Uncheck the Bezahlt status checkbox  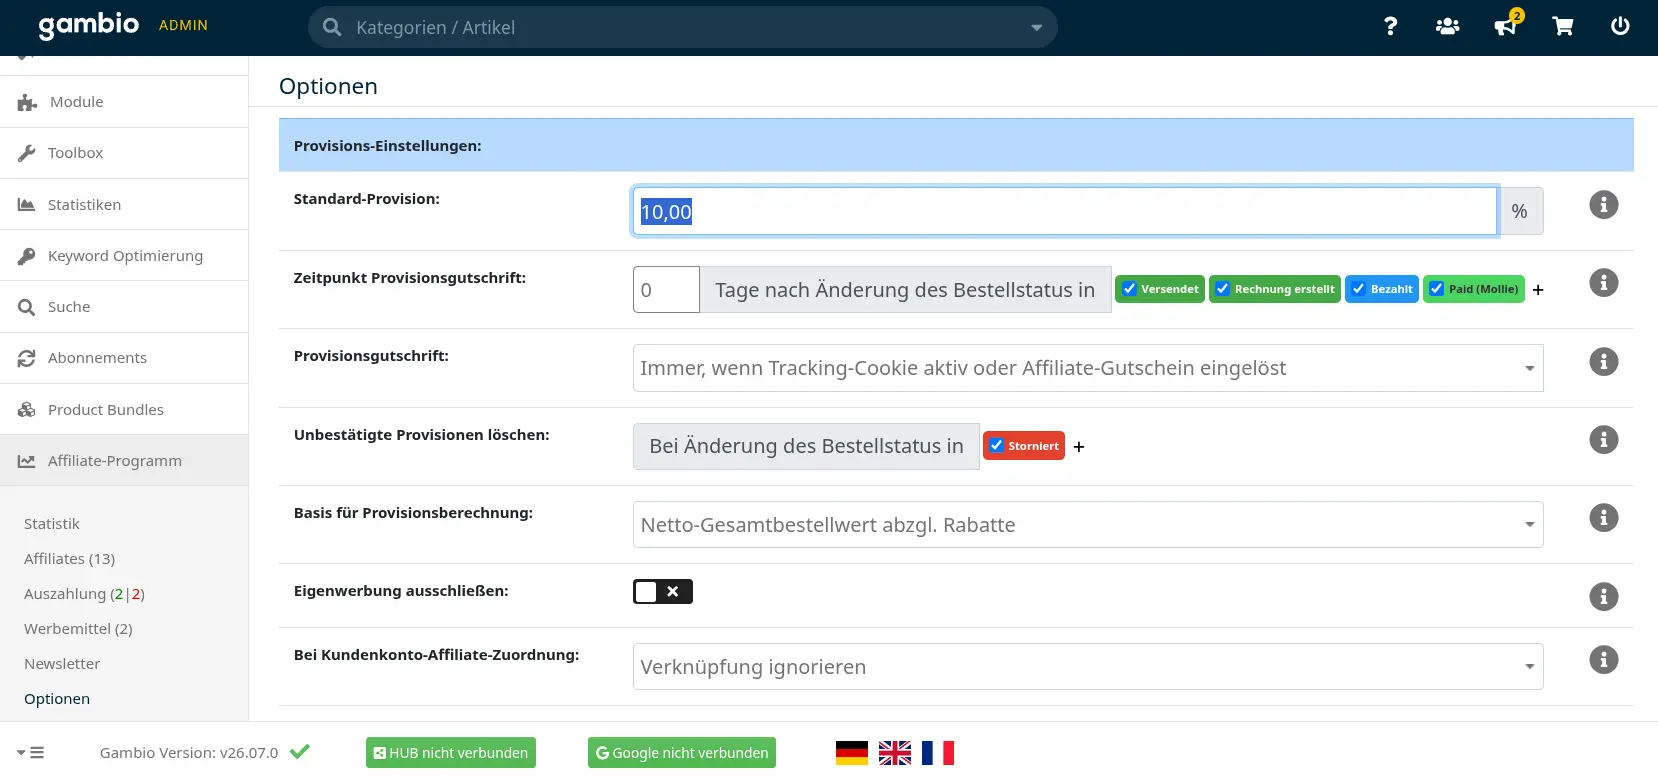[1358, 289]
